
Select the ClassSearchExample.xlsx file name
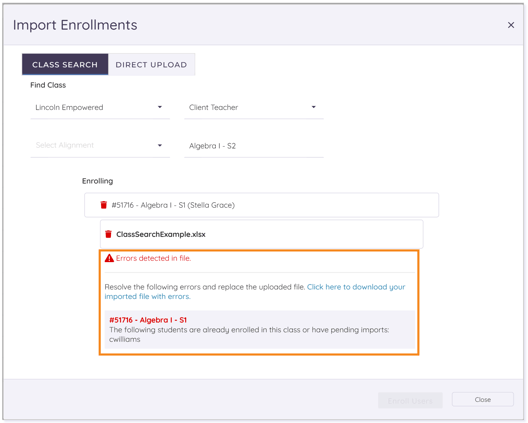click(161, 234)
